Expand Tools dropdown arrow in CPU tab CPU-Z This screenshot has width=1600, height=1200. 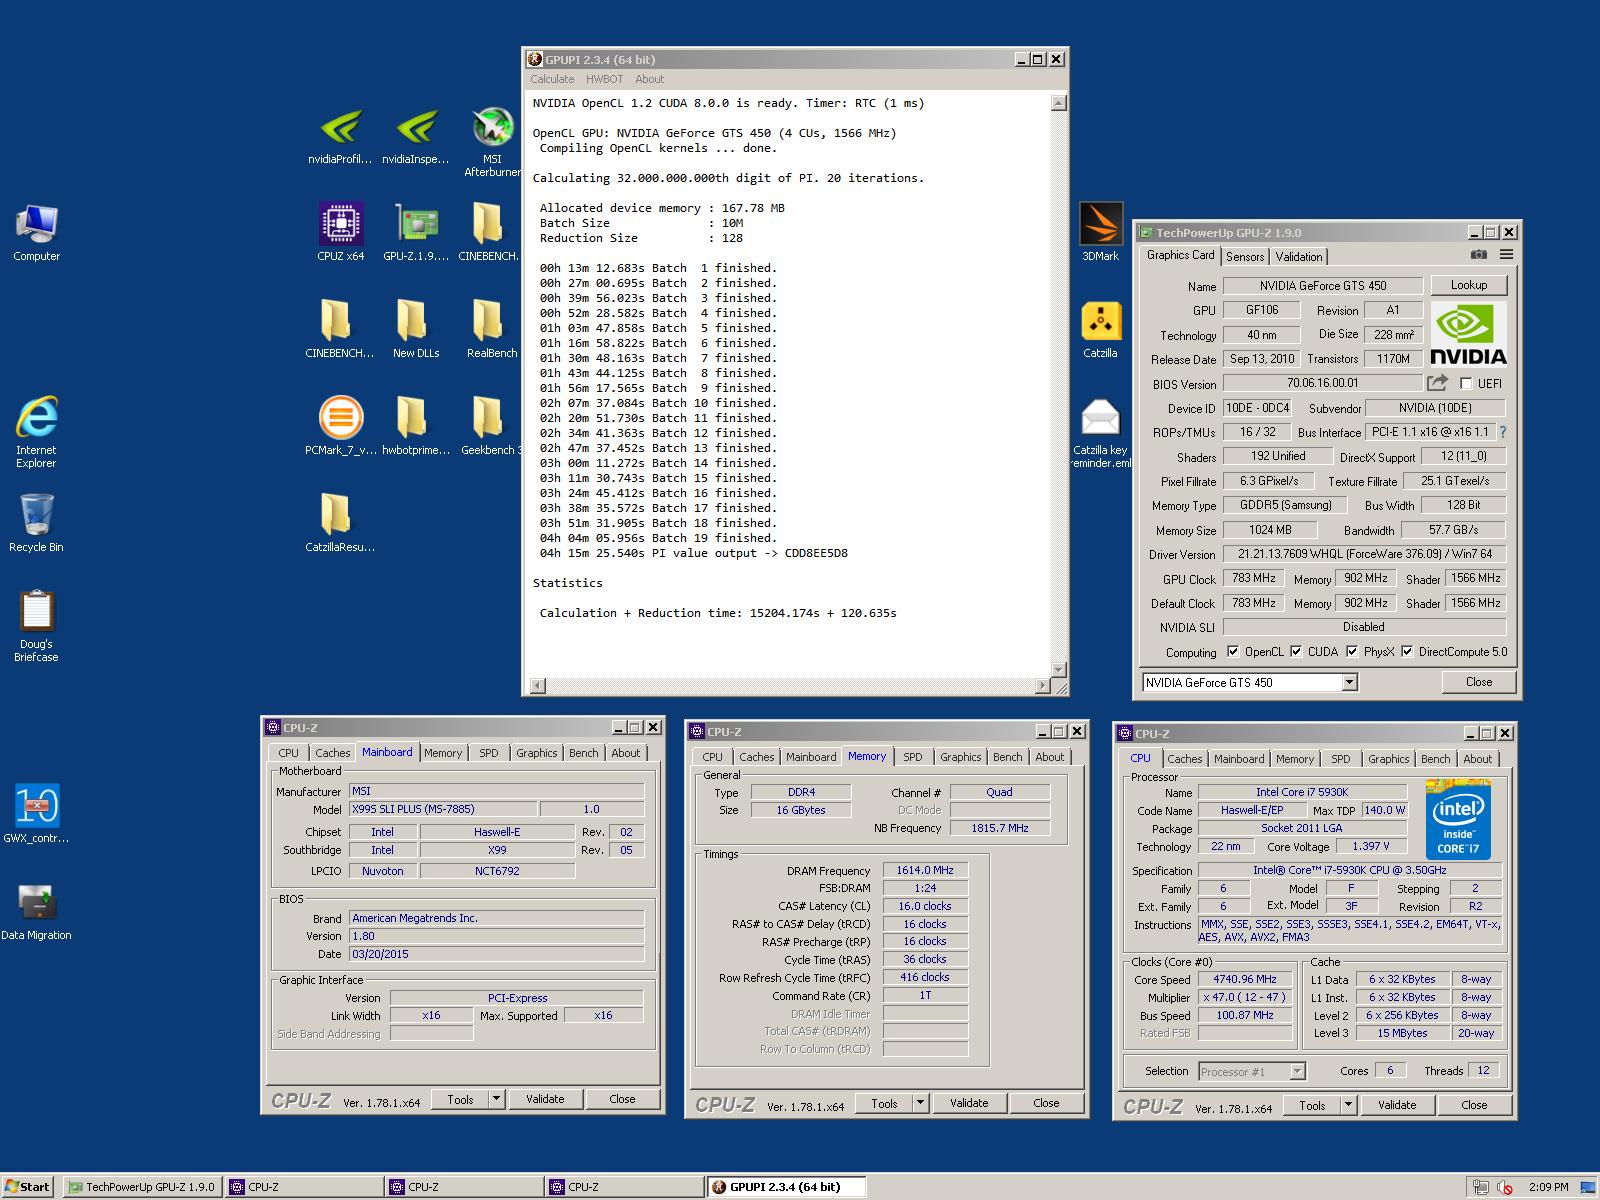tap(1348, 1105)
